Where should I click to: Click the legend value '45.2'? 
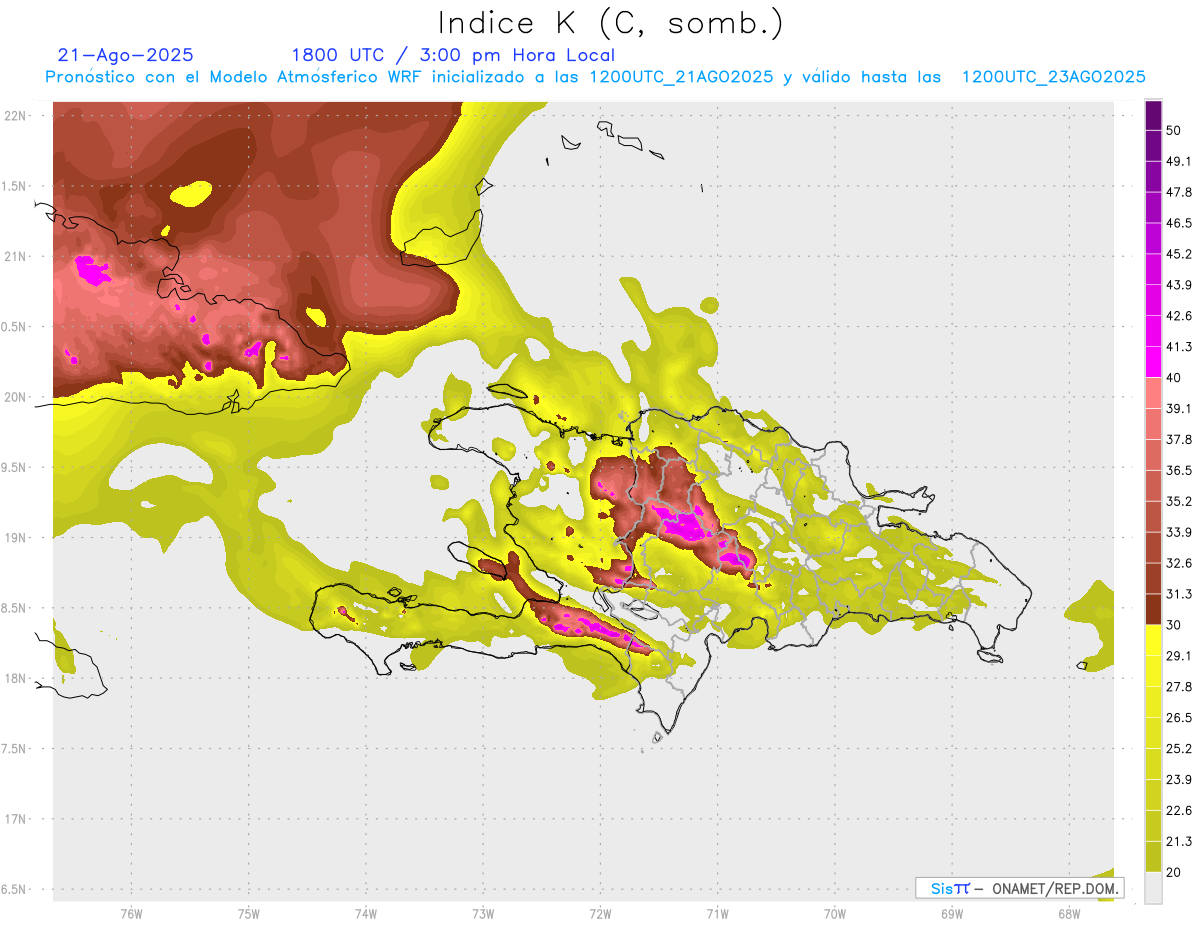(x=1178, y=254)
